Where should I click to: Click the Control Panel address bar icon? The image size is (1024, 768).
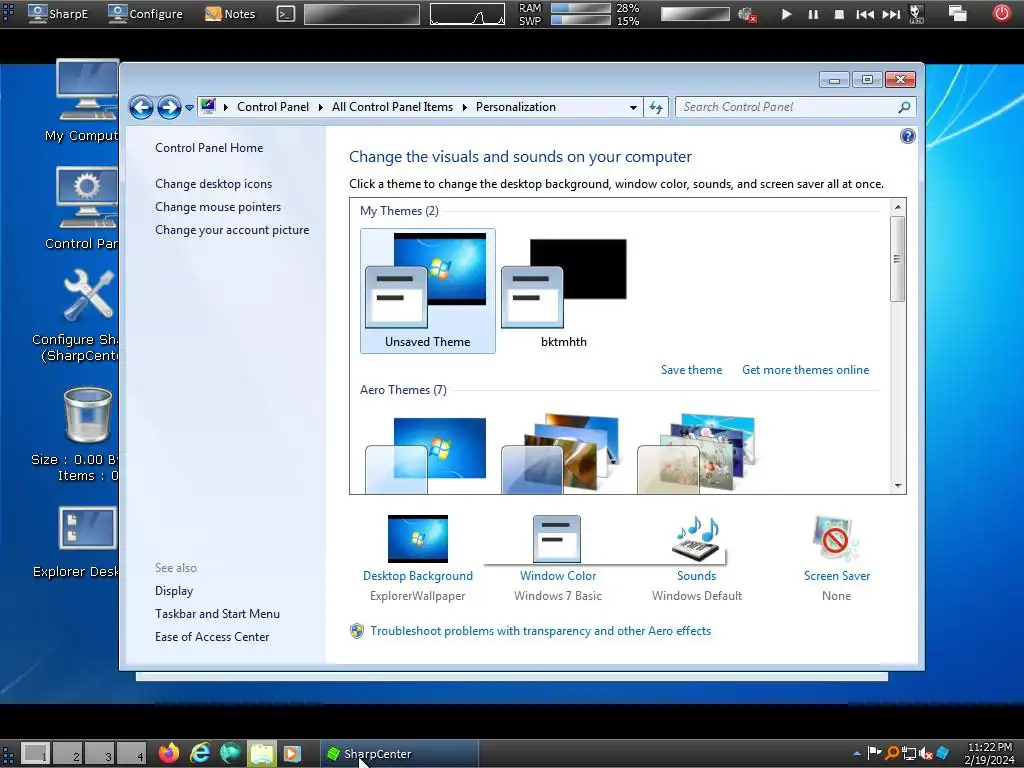pyautogui.click(x=208, y=106)
